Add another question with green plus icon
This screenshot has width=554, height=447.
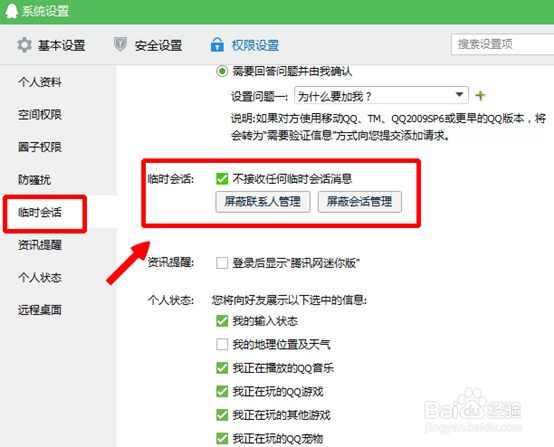(x=480, y=95)
